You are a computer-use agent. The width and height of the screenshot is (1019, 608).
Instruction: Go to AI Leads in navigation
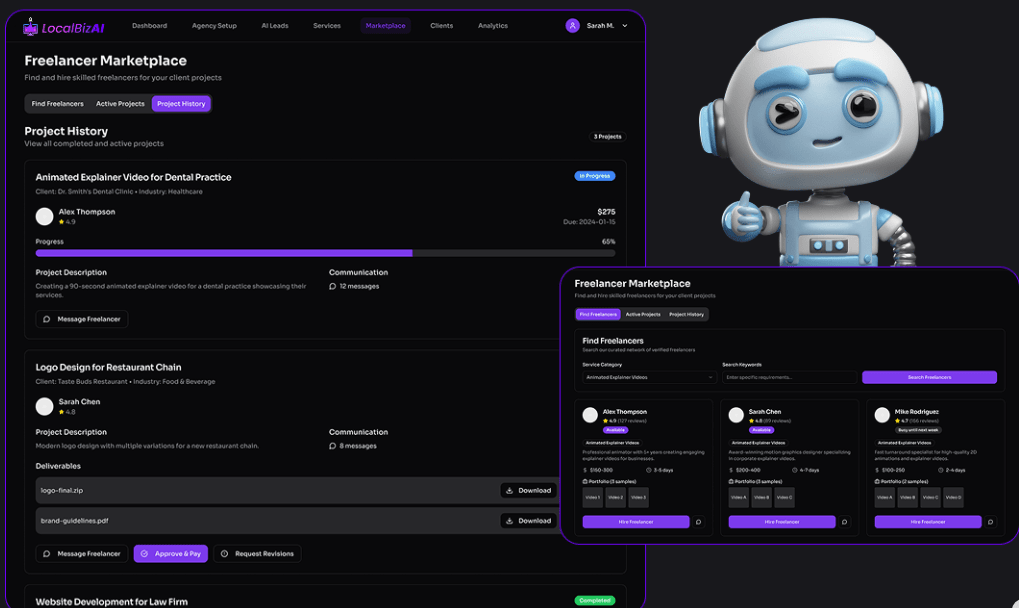[x=275, y=26]
